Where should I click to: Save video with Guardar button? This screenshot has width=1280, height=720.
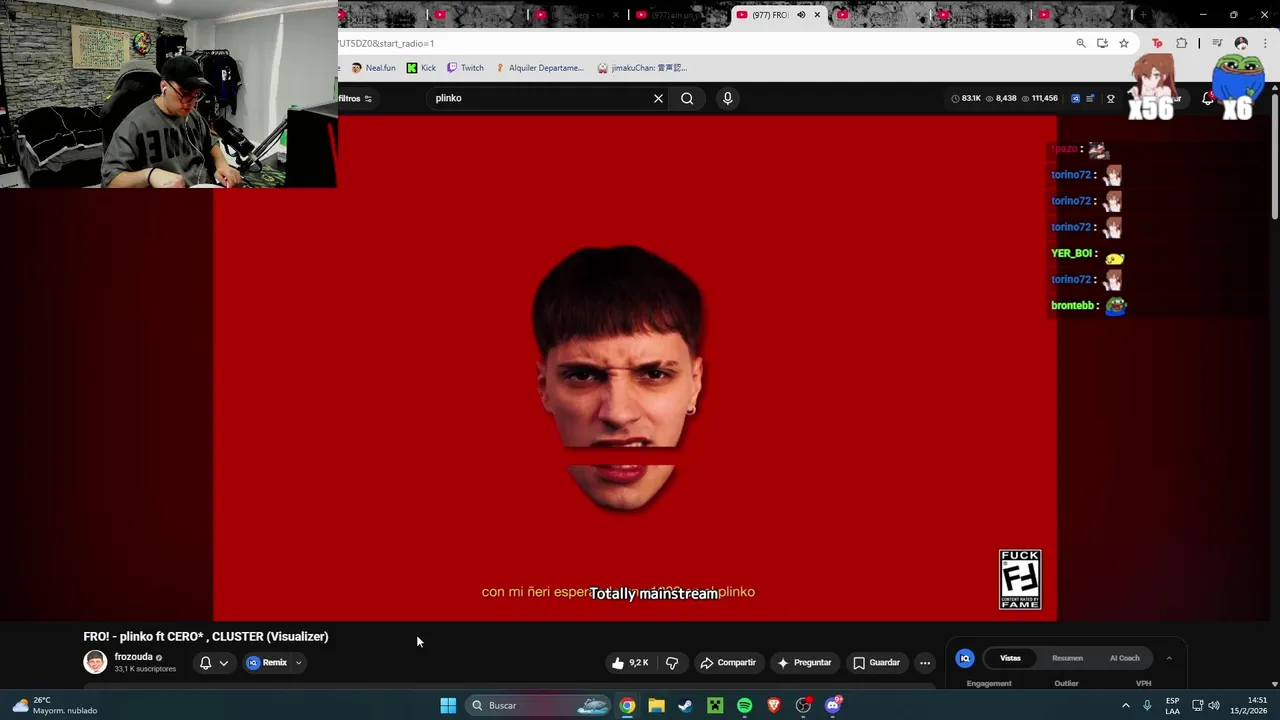pyautogui.click(x=876, y=662)
